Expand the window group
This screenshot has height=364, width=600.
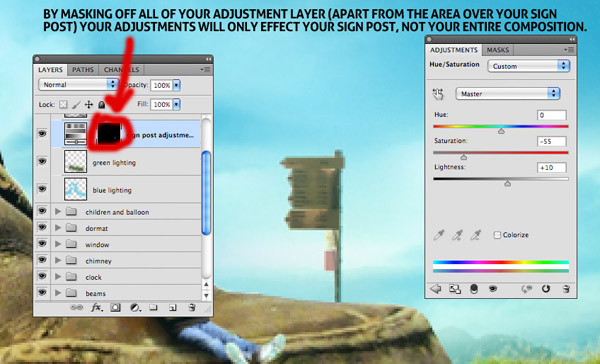tap(58, 244)
